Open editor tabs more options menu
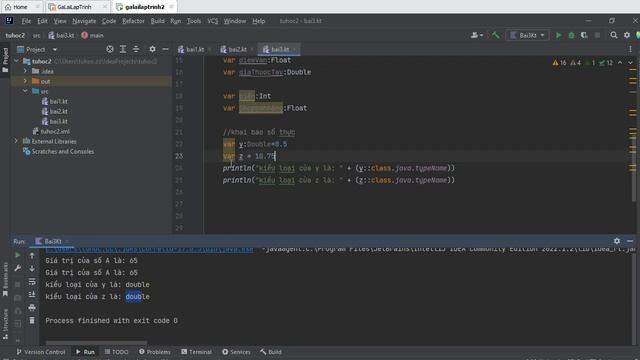The image size is (640, 360). coord(630,49)
